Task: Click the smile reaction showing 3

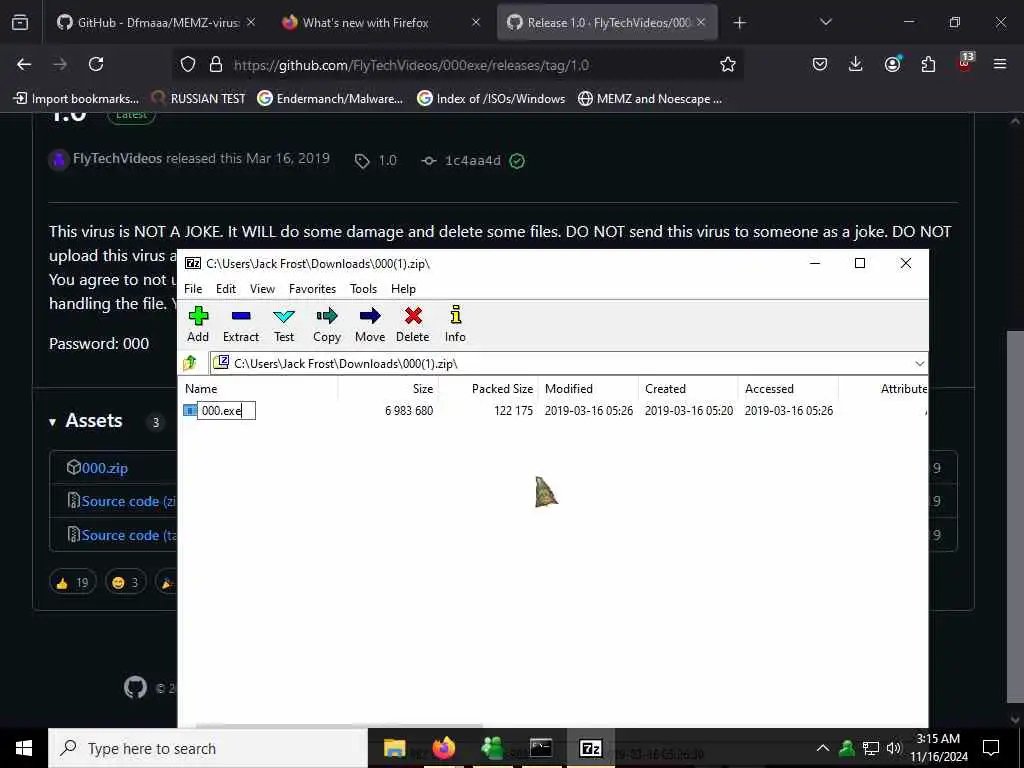Action: tap(125, 582)
